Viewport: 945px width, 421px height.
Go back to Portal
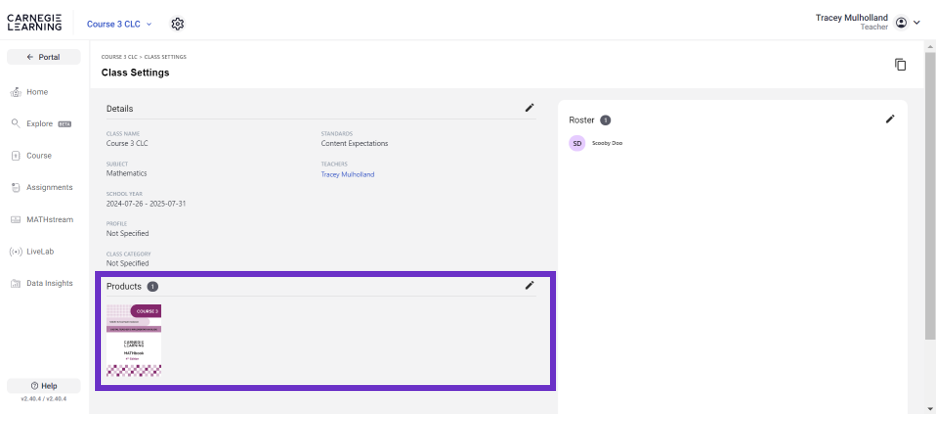(x=43, y=57)
